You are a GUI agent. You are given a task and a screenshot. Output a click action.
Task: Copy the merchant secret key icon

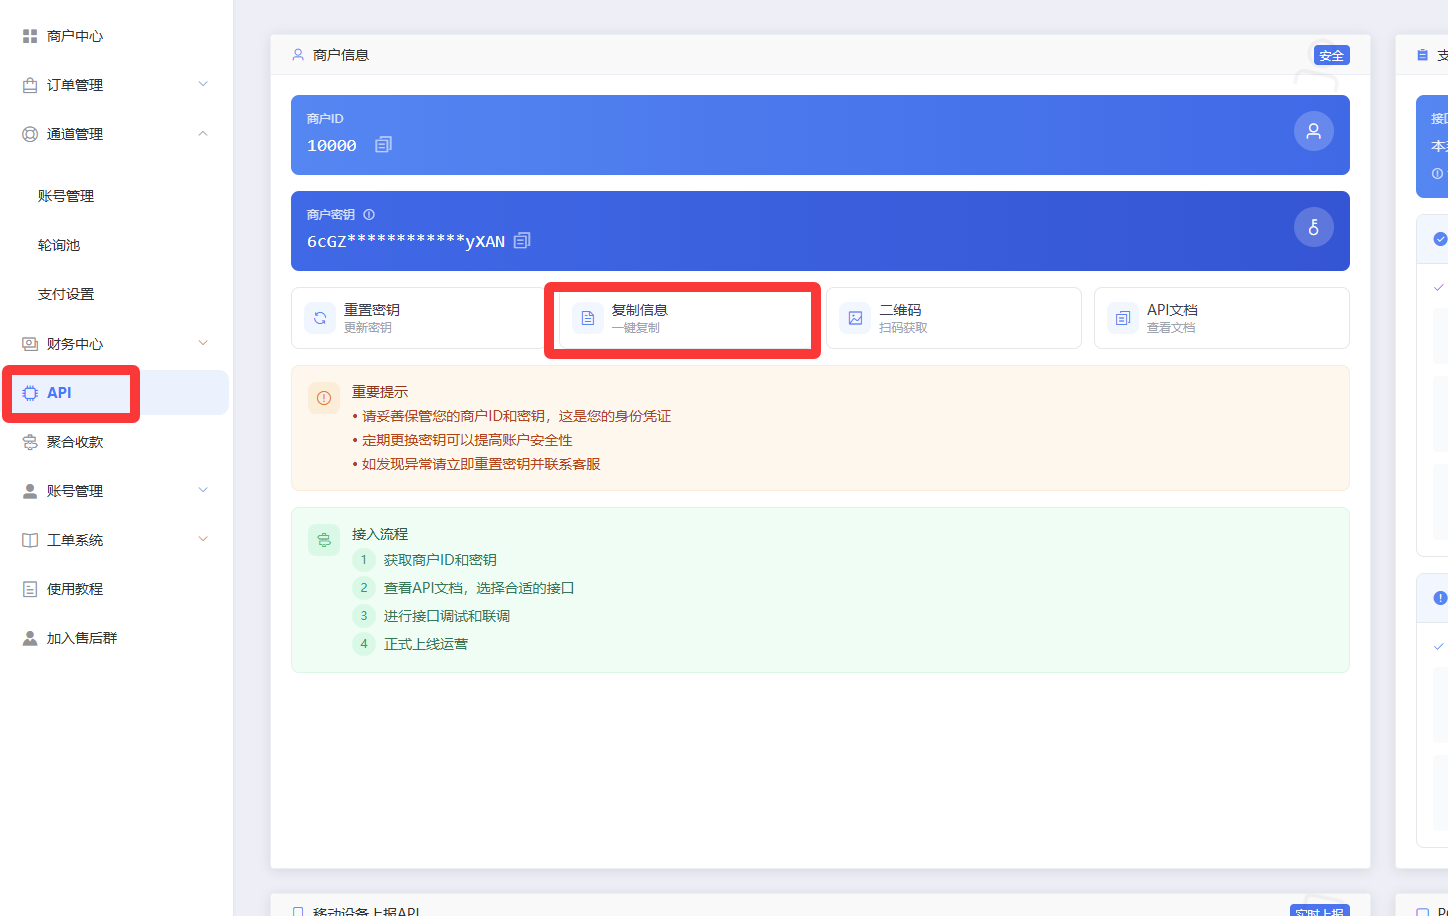[x=522, y=241]
